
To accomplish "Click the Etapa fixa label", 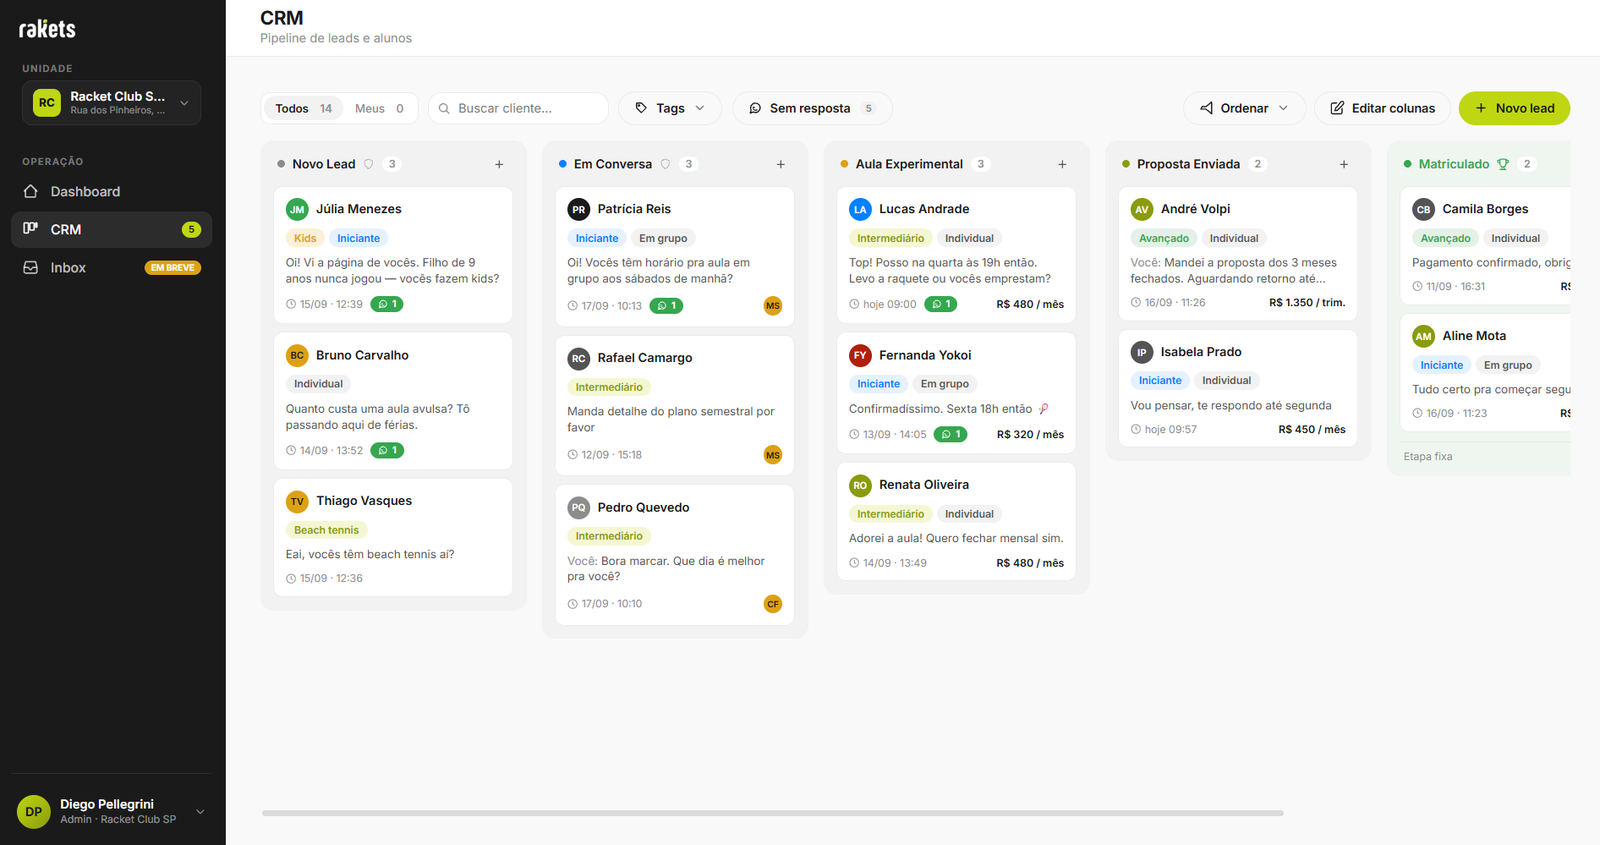I will click(x=1428, y=457).
